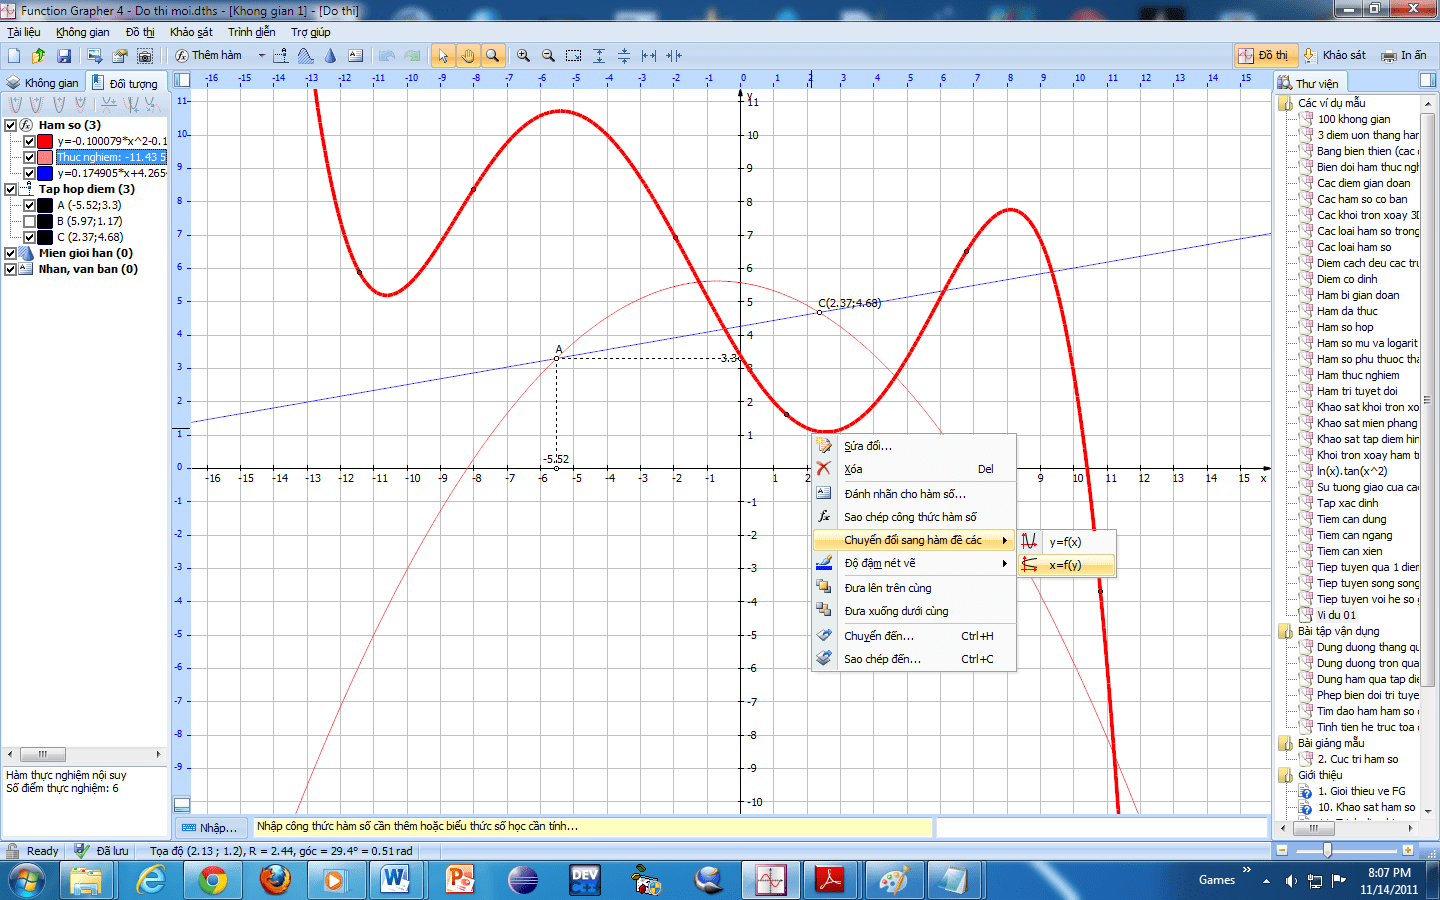Open Google Chrome from the taskbar
The image size is (1440, 900).
click(x=212, y=880)
